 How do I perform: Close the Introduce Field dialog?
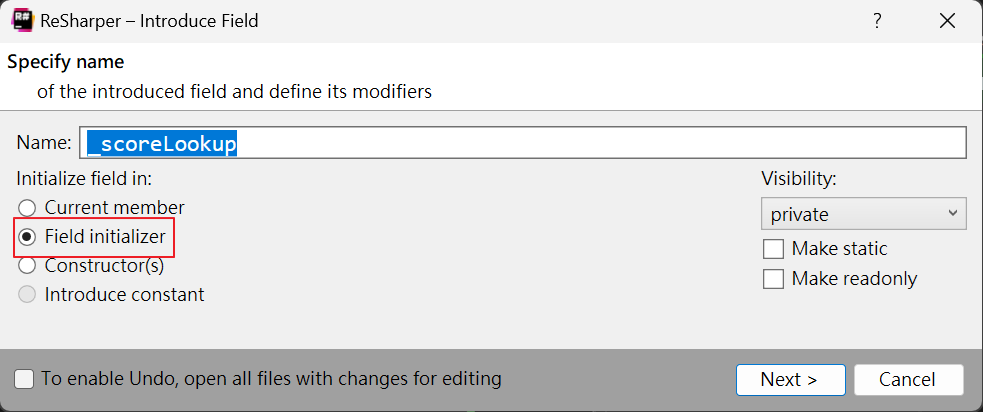coord(947,21)
